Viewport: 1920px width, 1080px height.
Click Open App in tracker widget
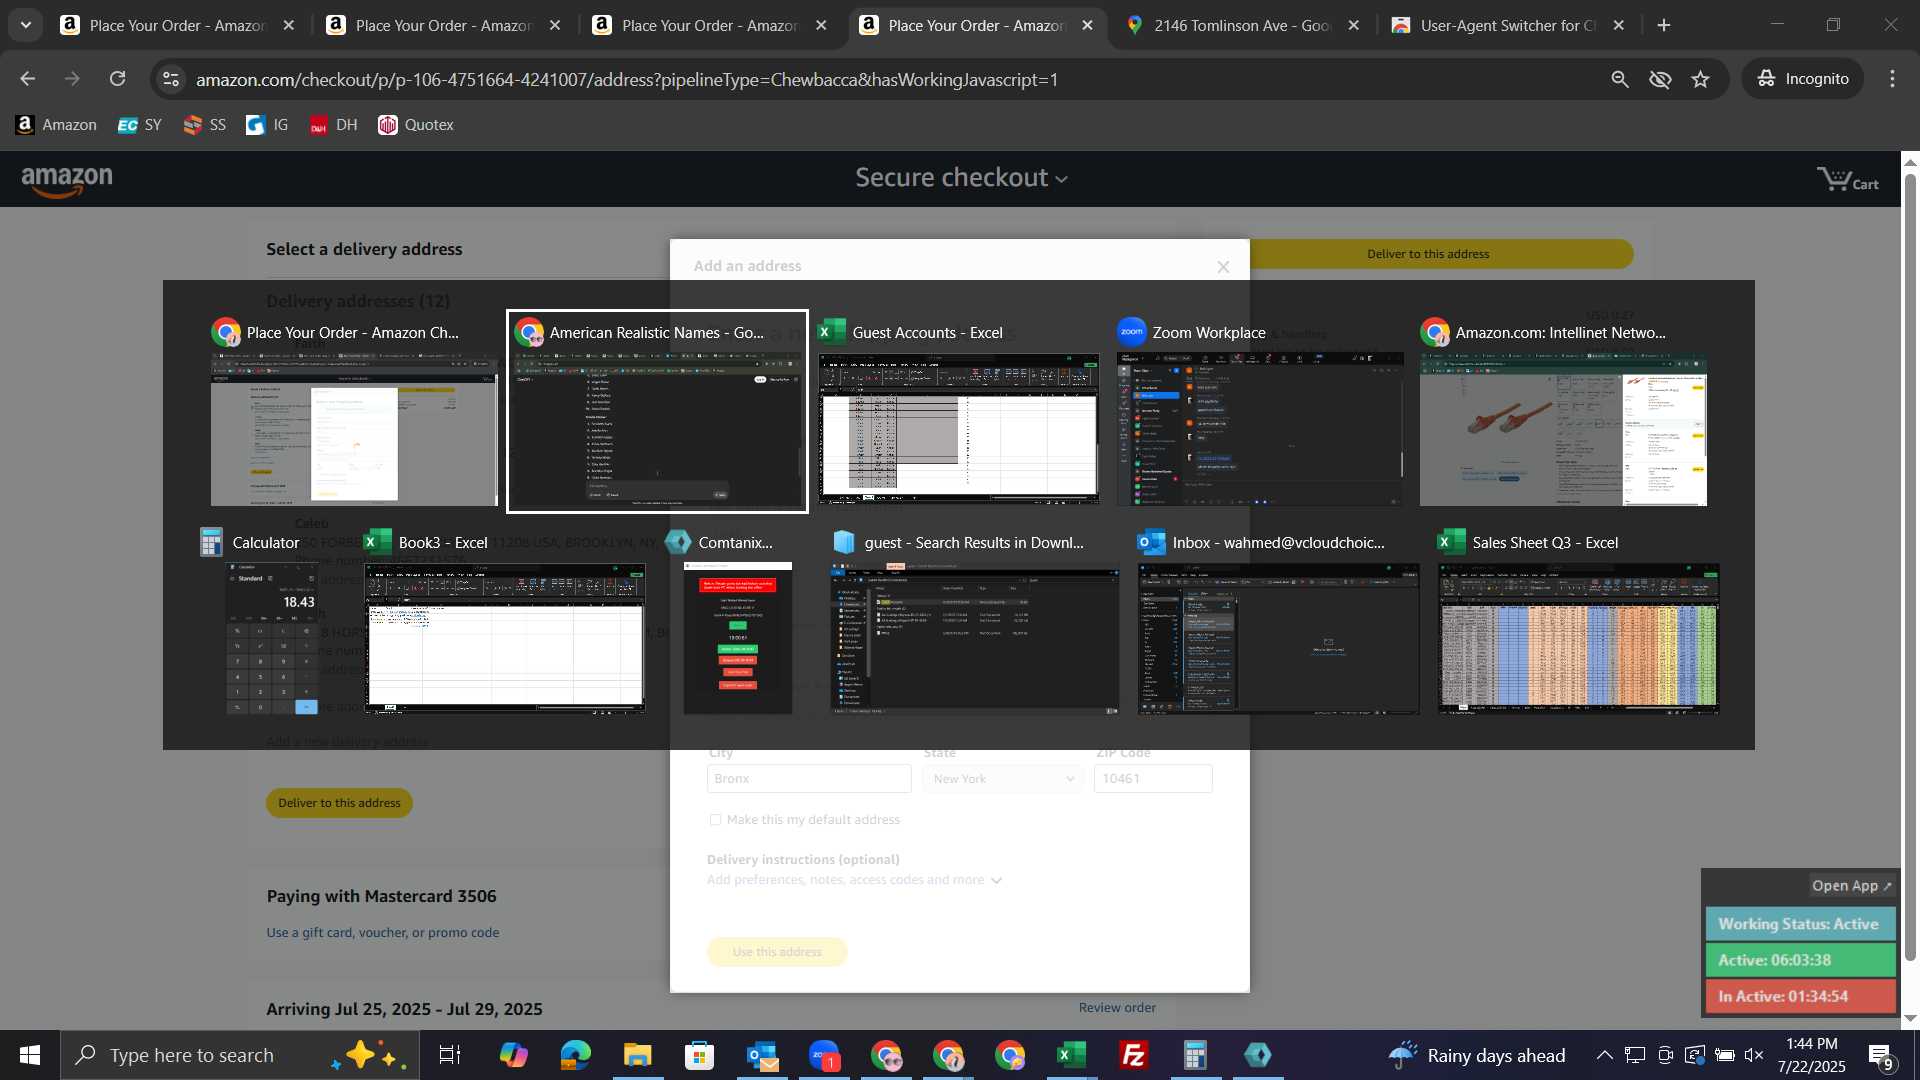(x=1851, y=886)
